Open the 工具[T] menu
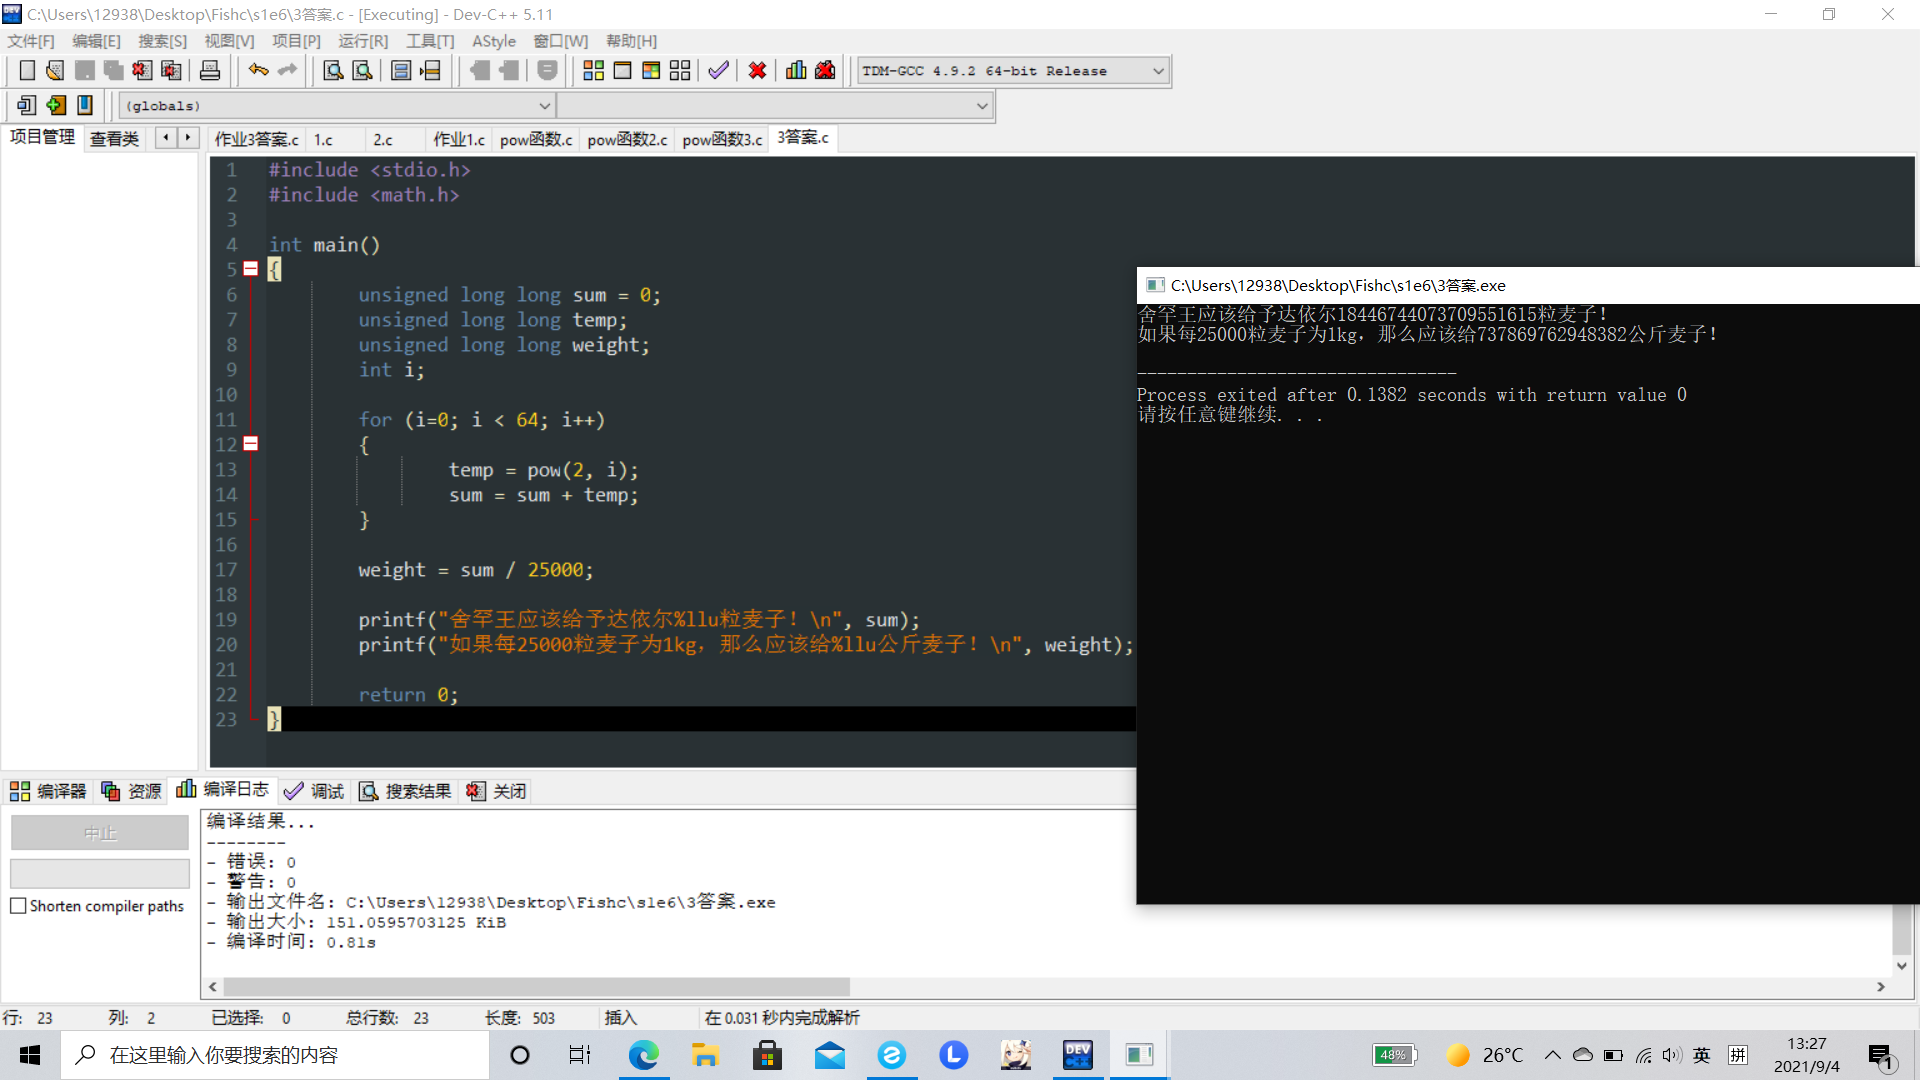1920x1080 pixels. [x=430, y=41]
